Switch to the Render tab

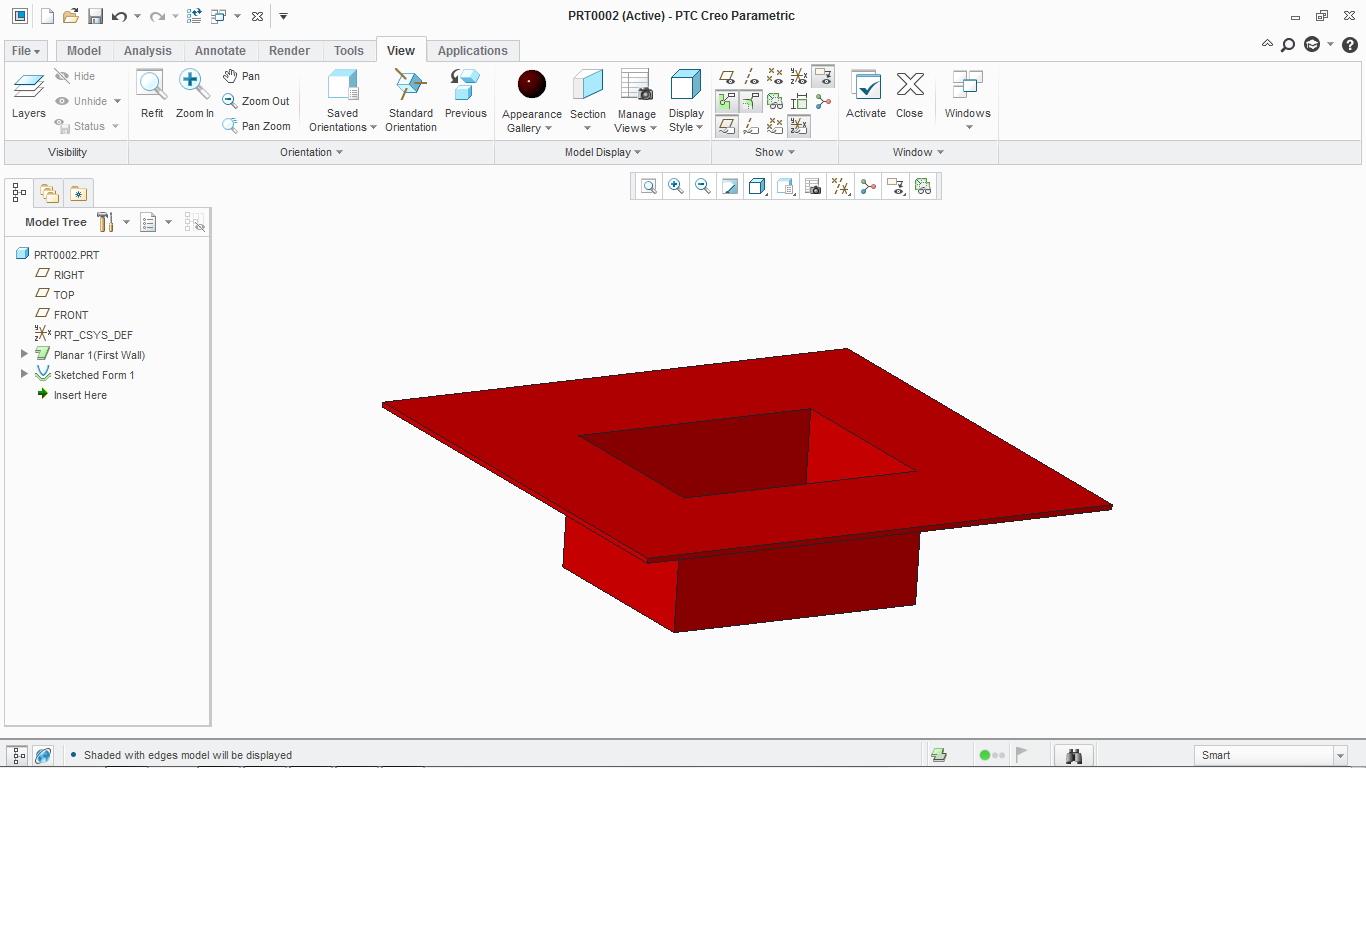click(x=289, y=51)
